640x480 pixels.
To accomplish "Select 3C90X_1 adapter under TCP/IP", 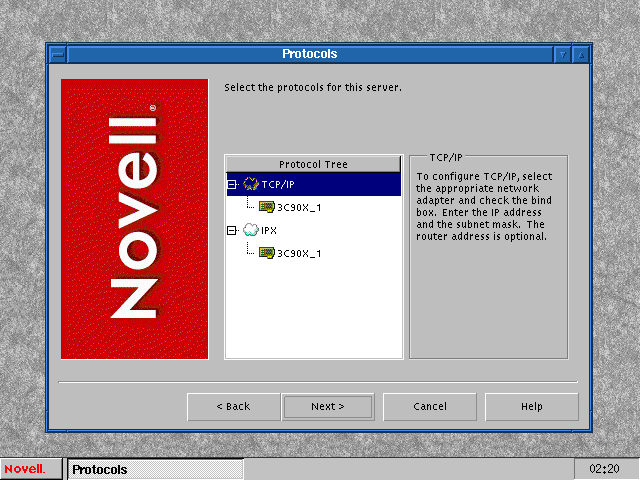I will pyautogui.click(x=299, y=207).
